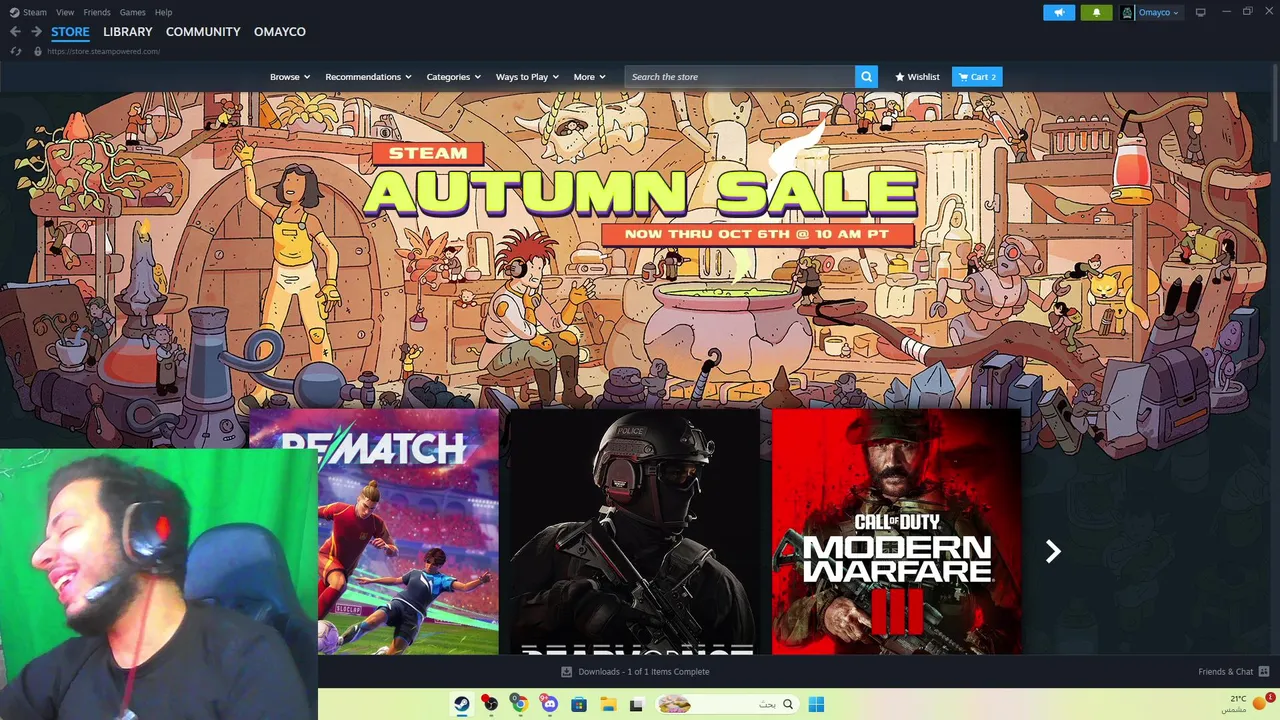Open the View menu
1280x720 pixels.
point(65,12)
